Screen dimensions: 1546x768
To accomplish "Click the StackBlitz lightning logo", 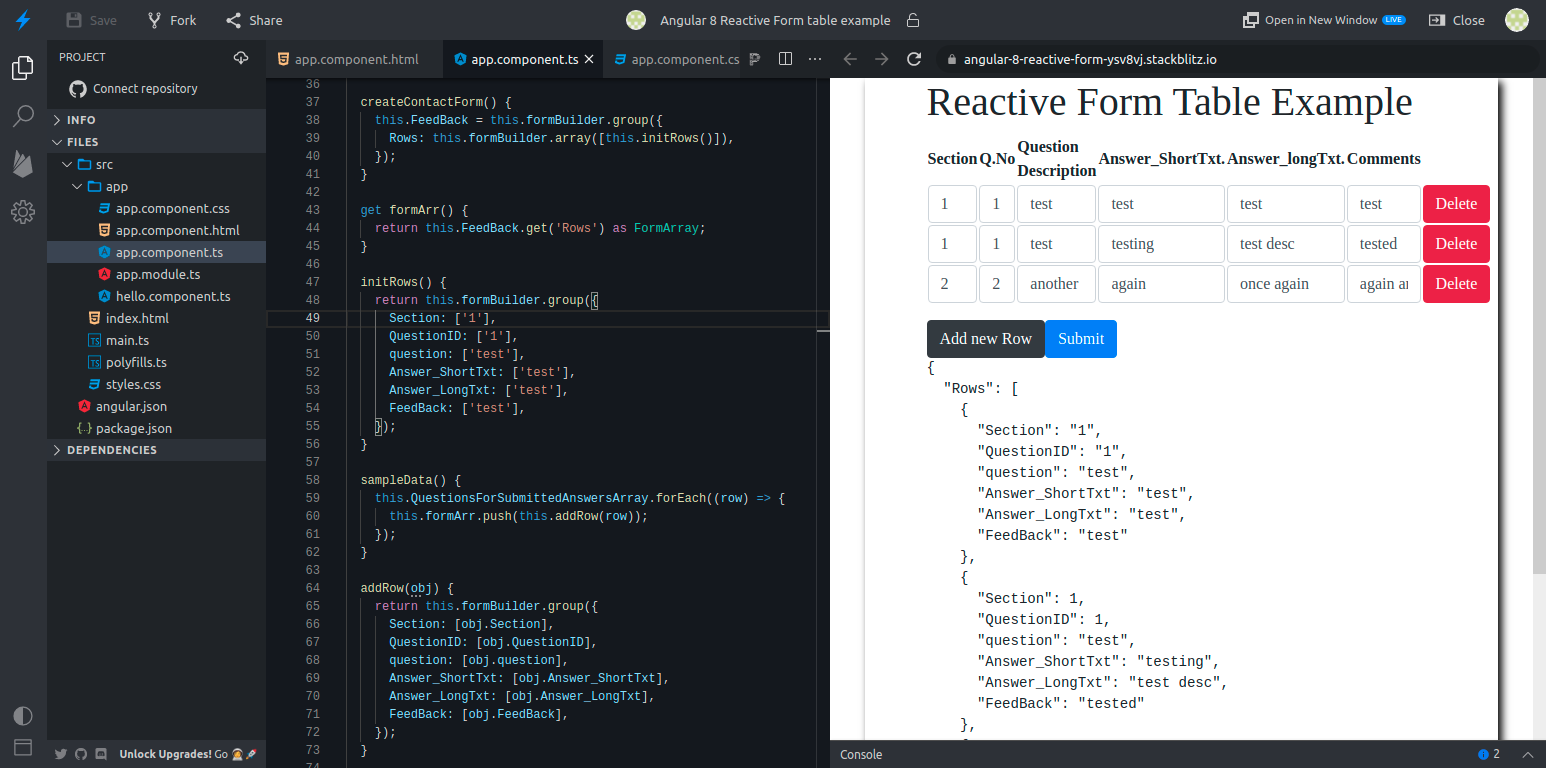I will (23, 20).
